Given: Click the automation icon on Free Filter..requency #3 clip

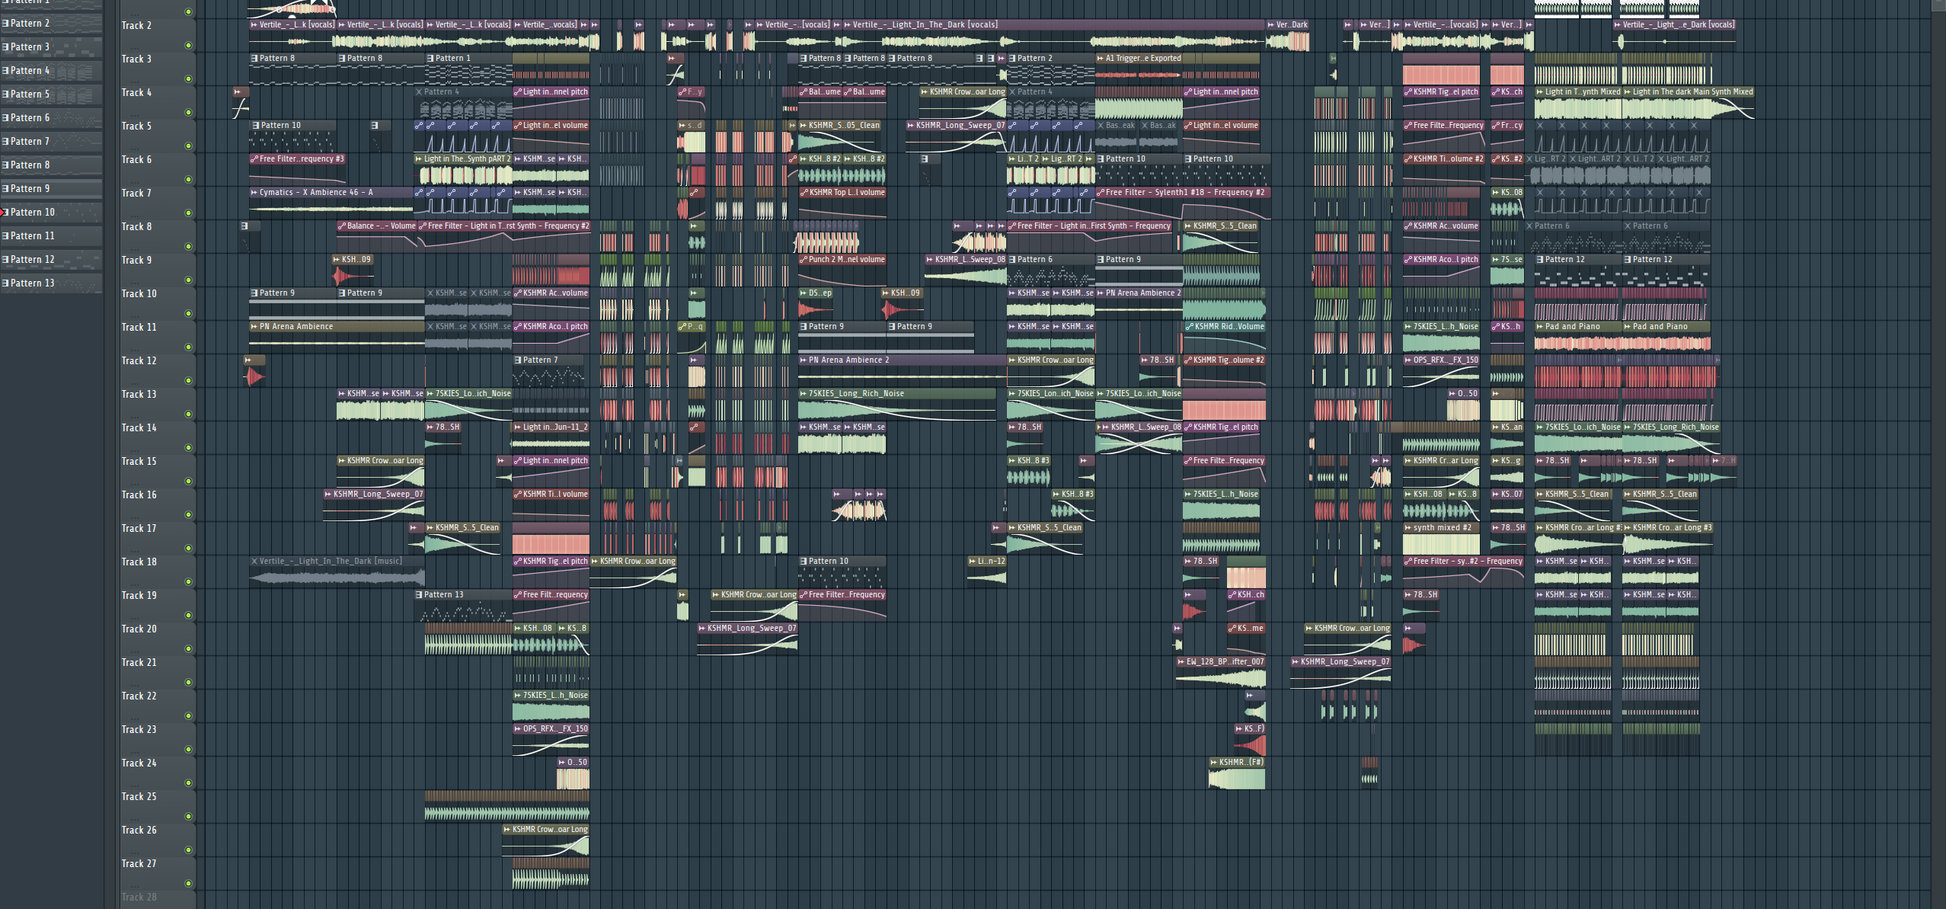Looking at the screenshot, I should point(254,159).
